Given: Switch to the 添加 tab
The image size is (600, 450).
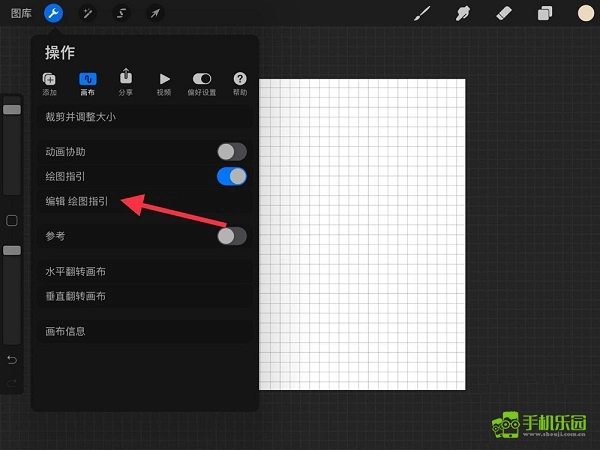Looking at the screenshot, I should 50,83.
